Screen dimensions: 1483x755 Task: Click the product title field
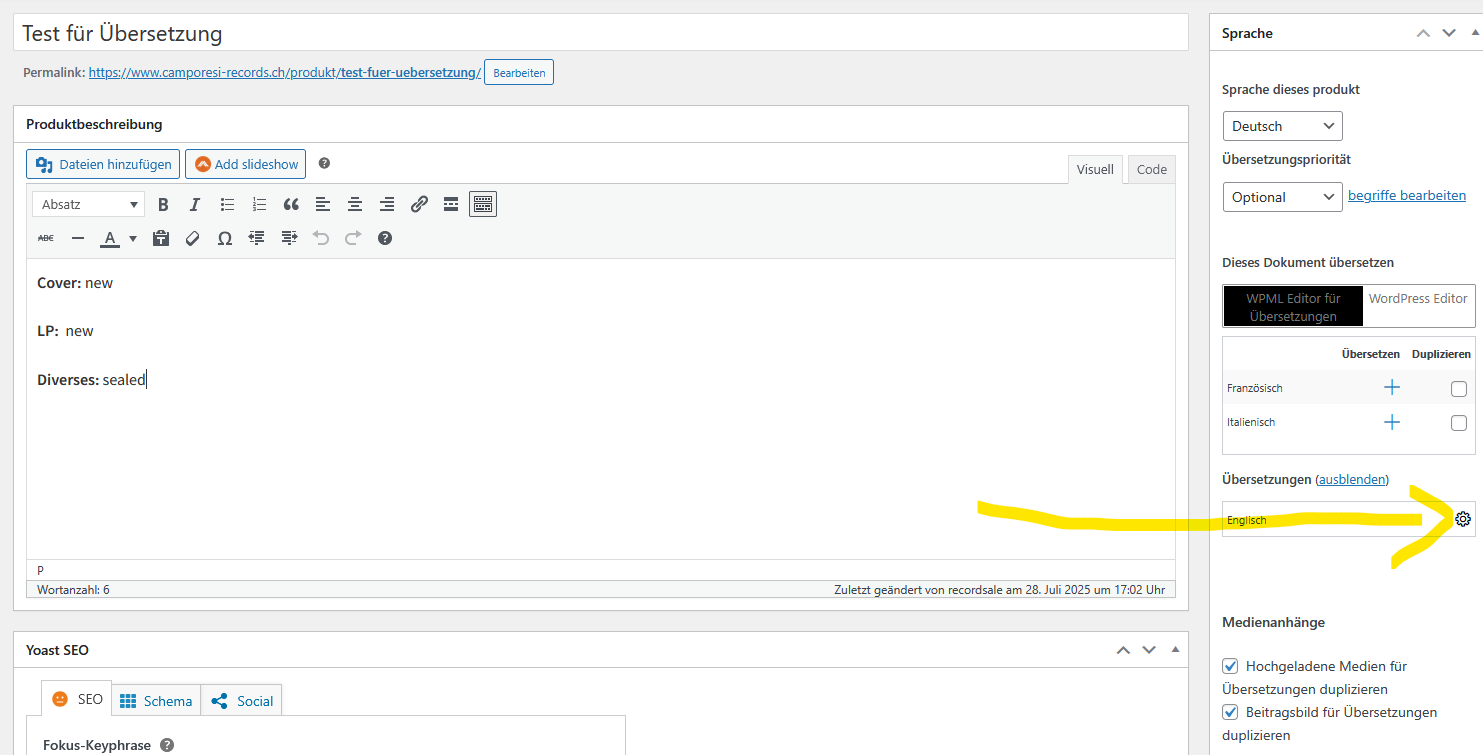pyautogui.click(x=601, y=33)
